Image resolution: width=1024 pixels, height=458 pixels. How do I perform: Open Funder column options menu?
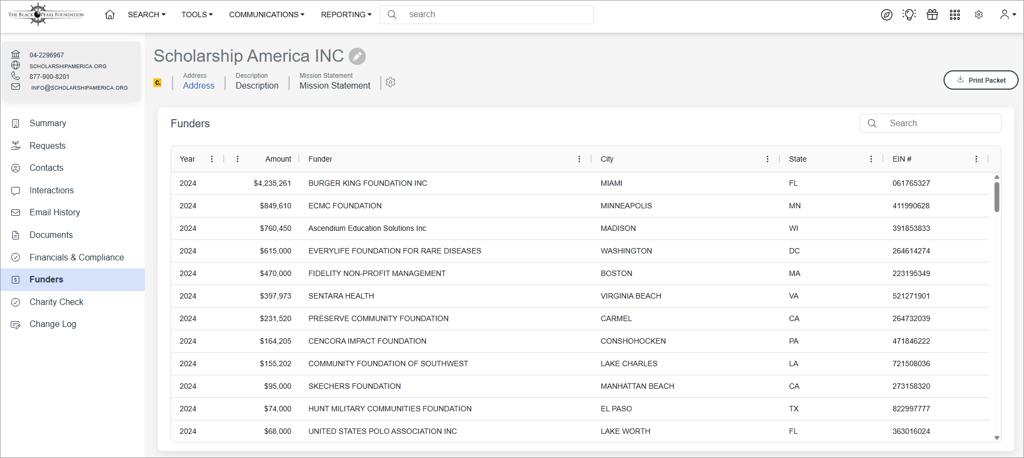[x=579, y=159]
